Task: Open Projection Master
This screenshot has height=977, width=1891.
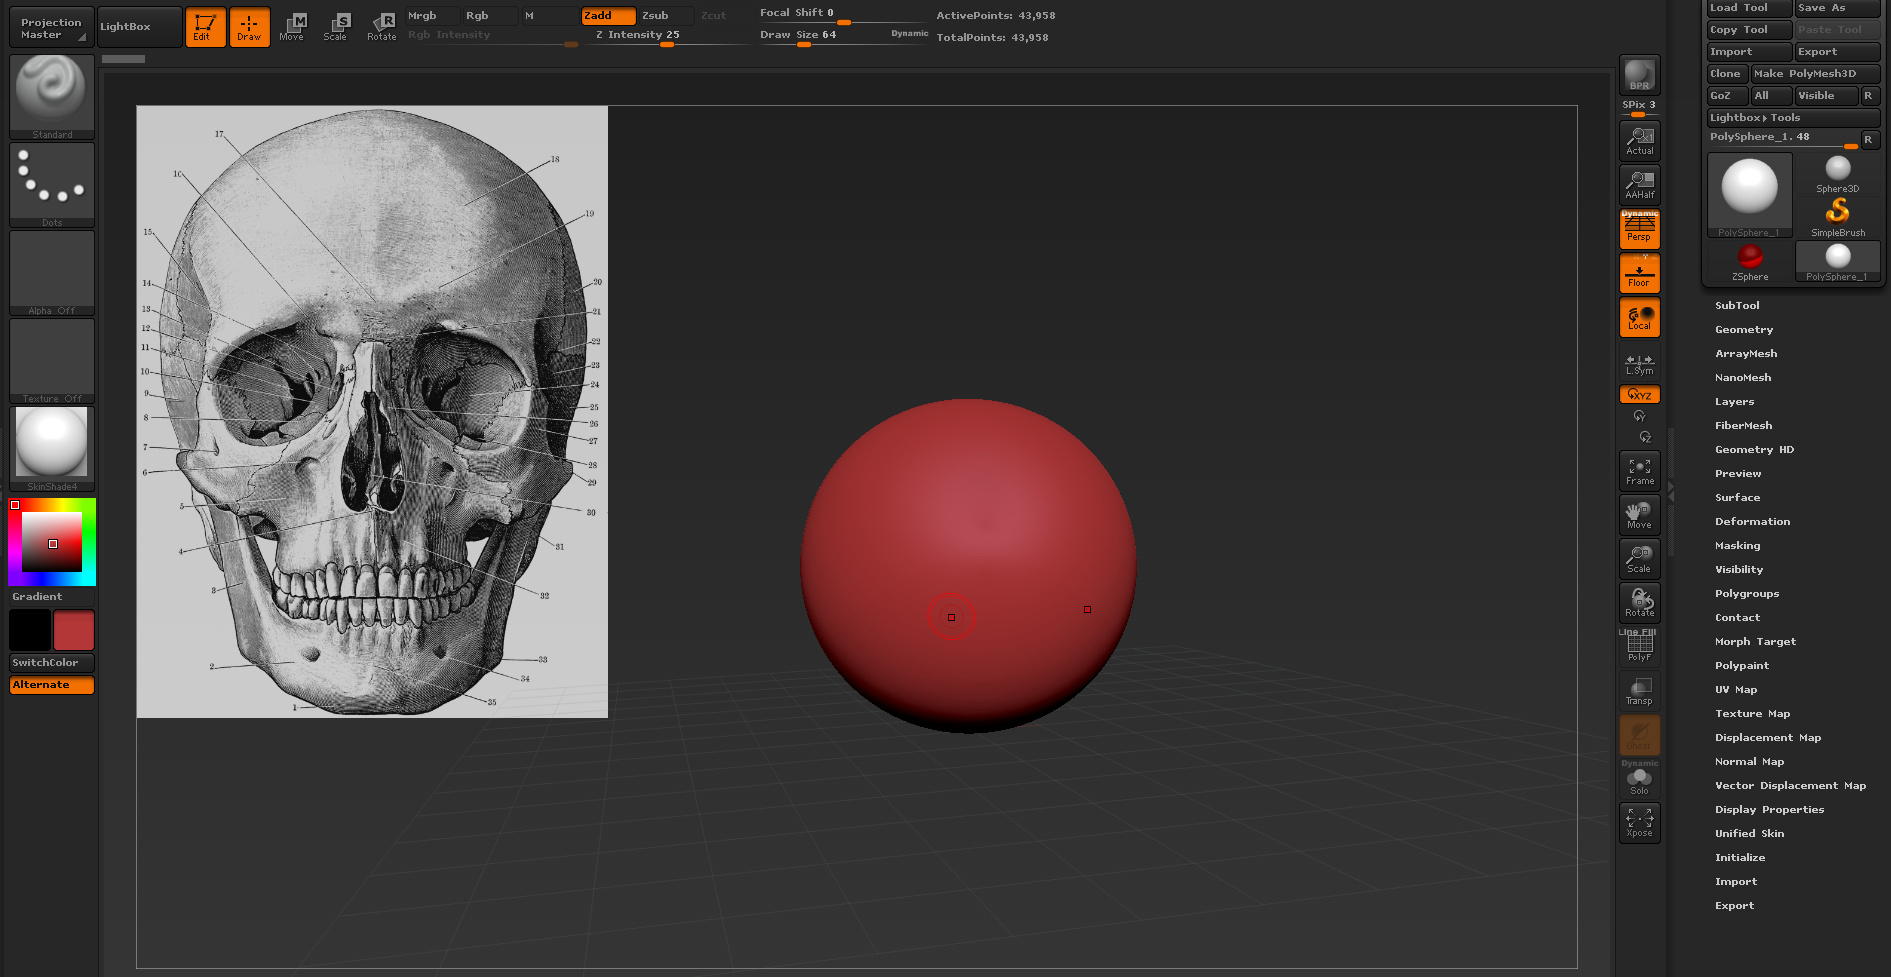Action: point(52,28)
